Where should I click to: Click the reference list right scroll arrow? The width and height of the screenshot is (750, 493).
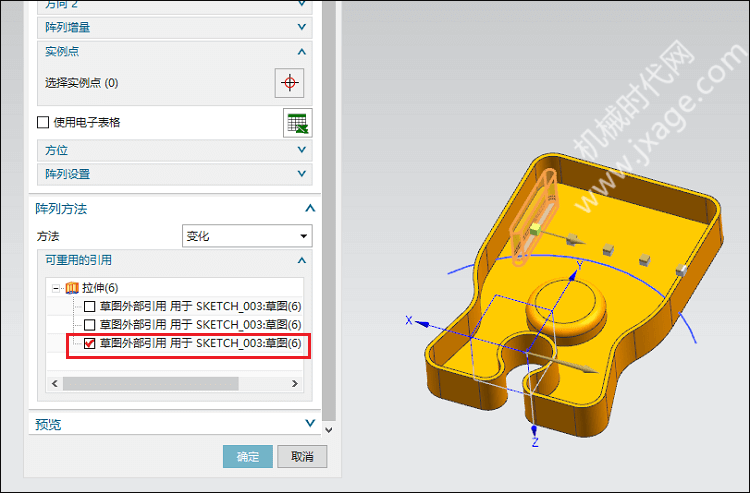(295, 383)
